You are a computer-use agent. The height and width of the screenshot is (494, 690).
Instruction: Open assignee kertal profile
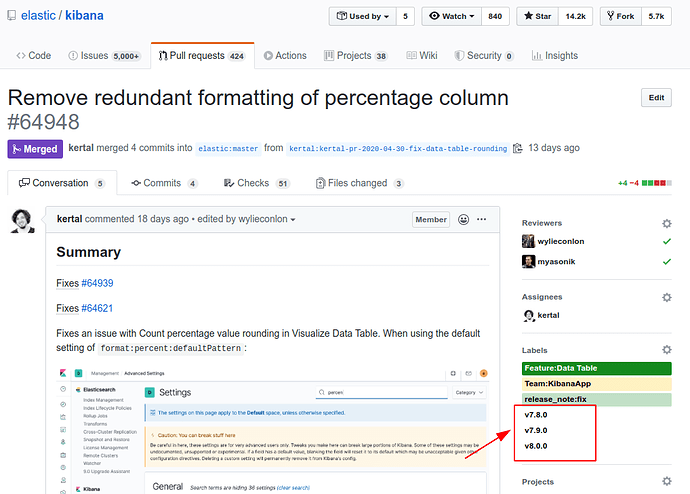pos(548,315)
